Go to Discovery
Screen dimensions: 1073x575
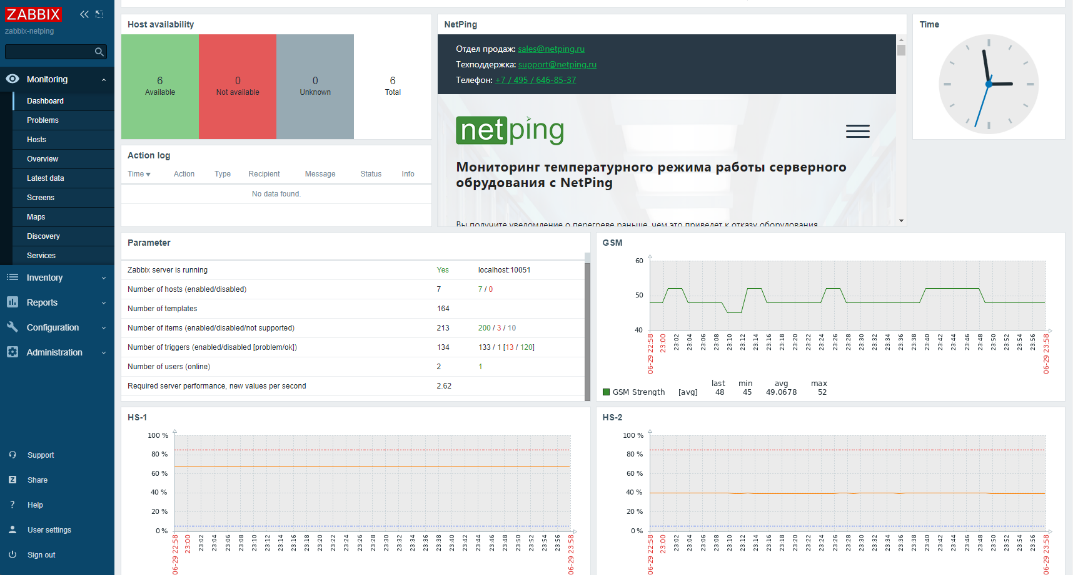pos(43,236)
